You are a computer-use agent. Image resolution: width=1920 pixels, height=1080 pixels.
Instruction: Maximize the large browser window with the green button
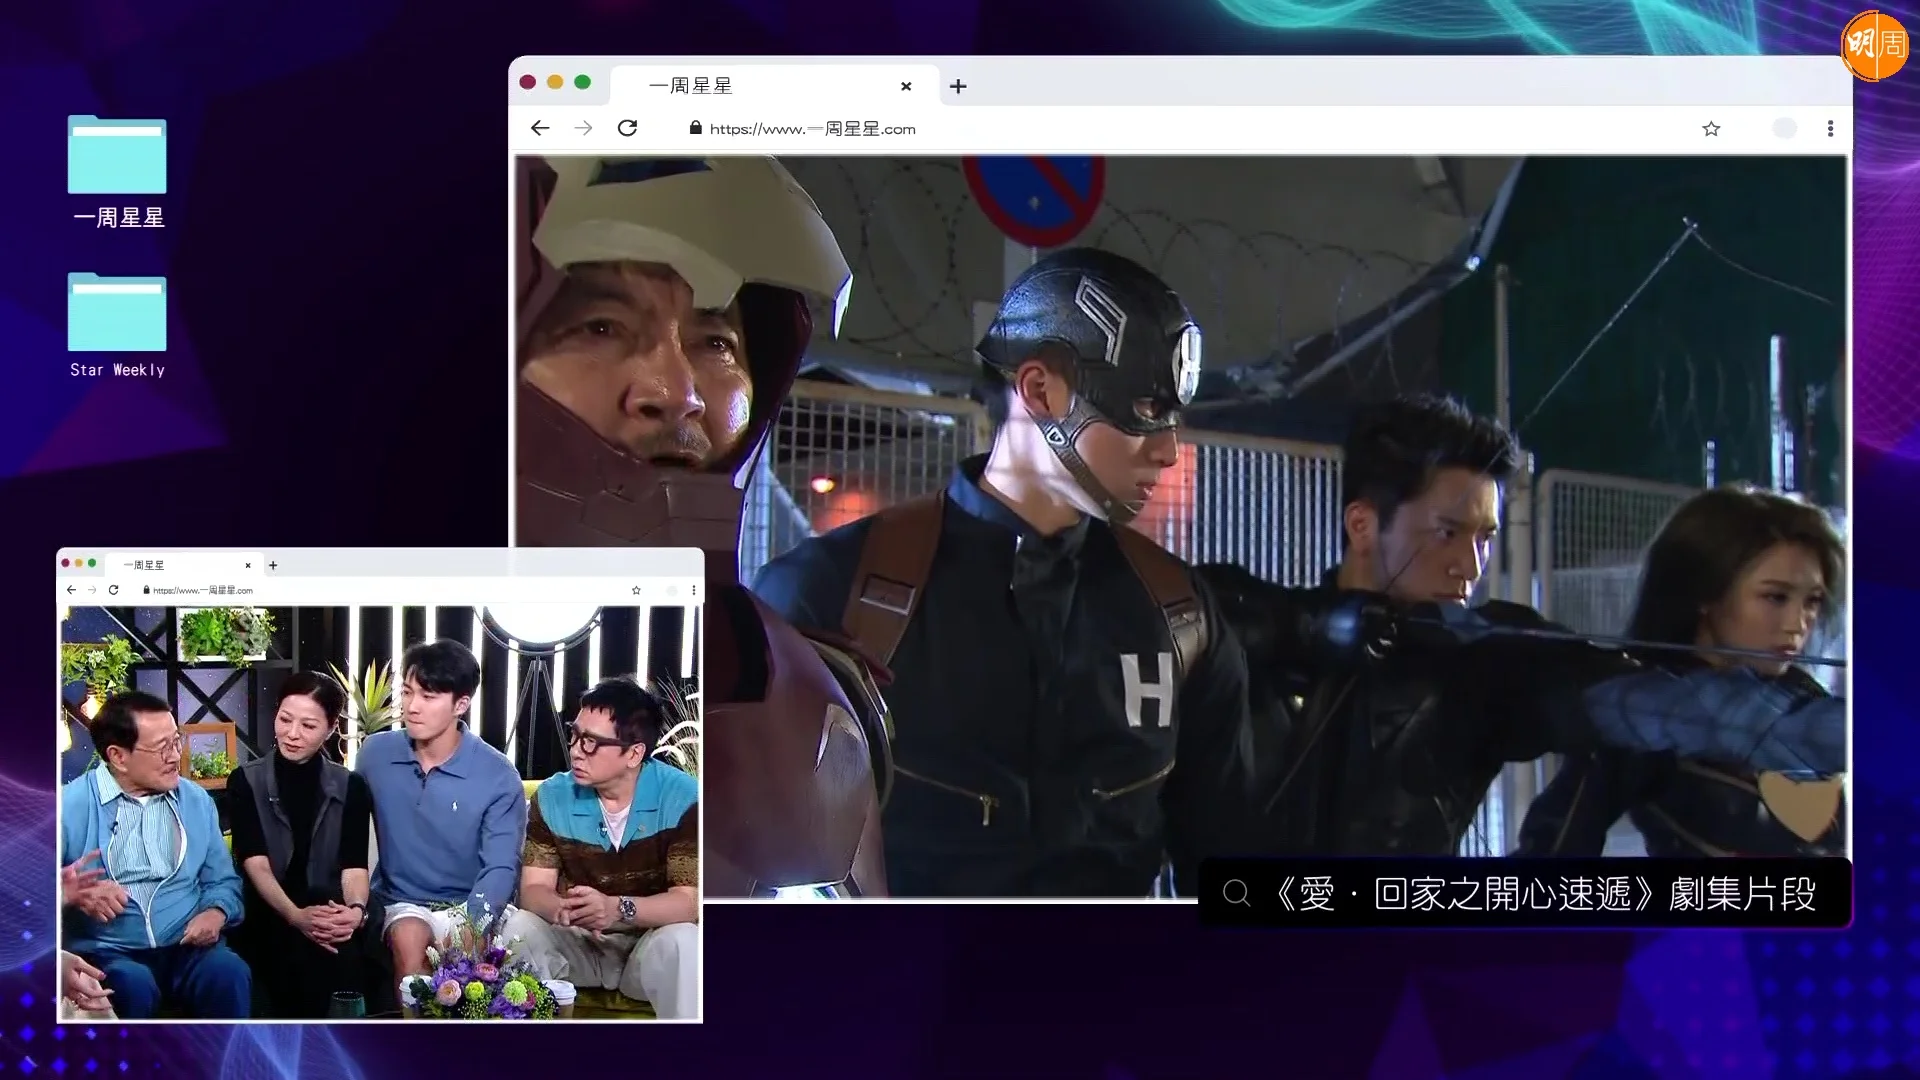point(583,82)
